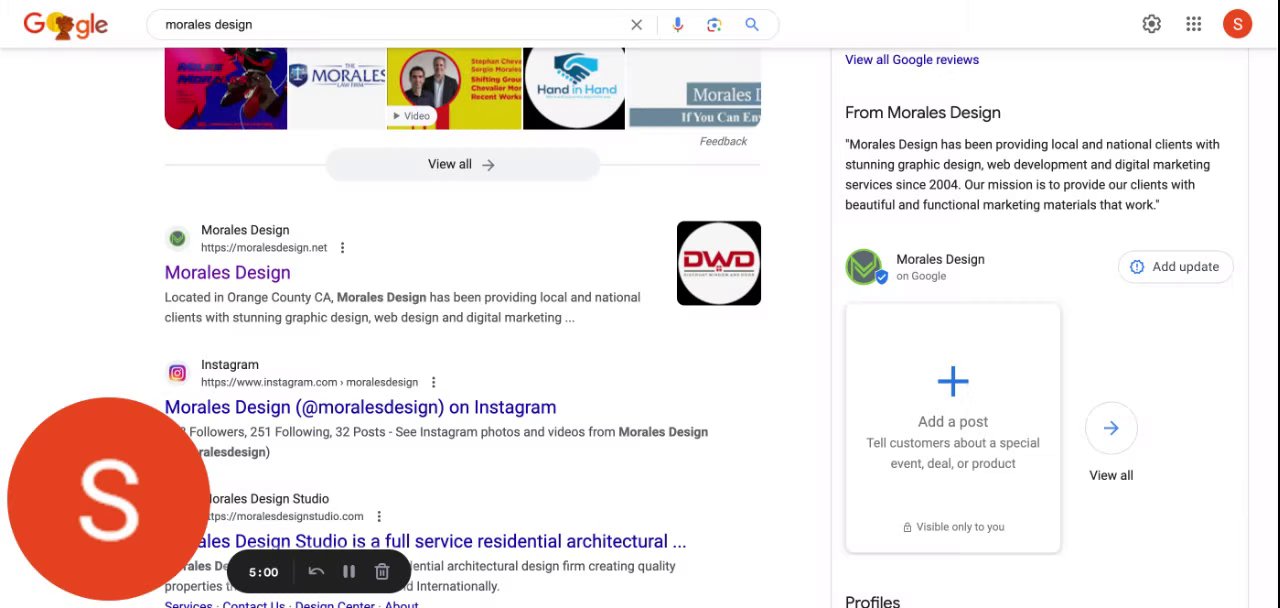
Task: Open Google Lens image search icon
Action: click(714, 25)
